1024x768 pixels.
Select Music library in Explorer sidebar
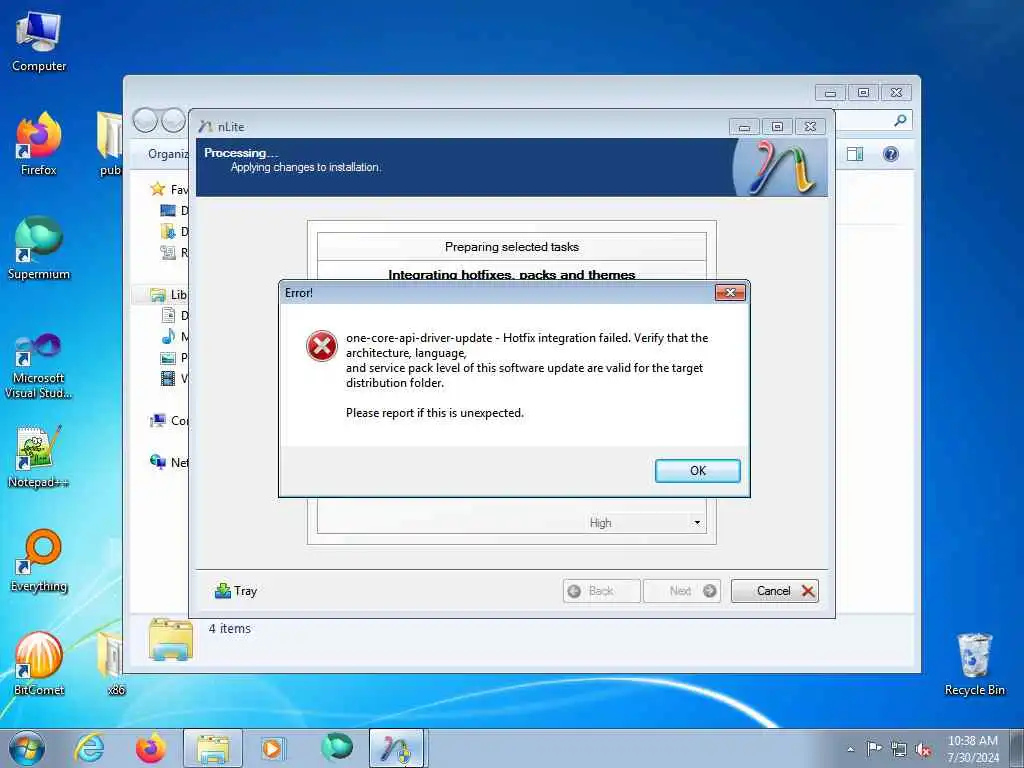coord(174,336)
